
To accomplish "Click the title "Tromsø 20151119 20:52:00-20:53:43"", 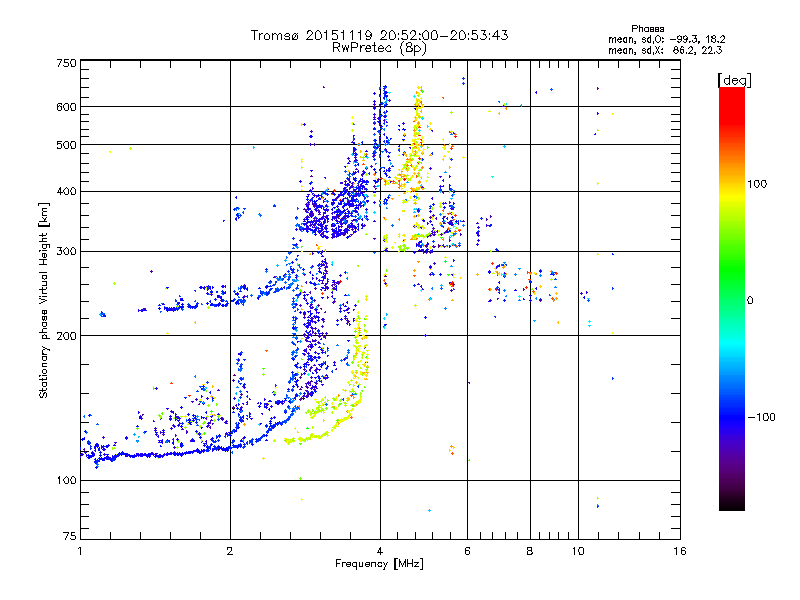I will pyautogui.click(x=379, y=35).
